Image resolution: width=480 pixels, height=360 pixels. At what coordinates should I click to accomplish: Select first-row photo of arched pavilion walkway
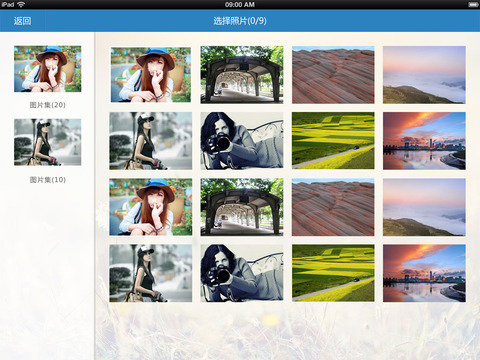[242, 75]
